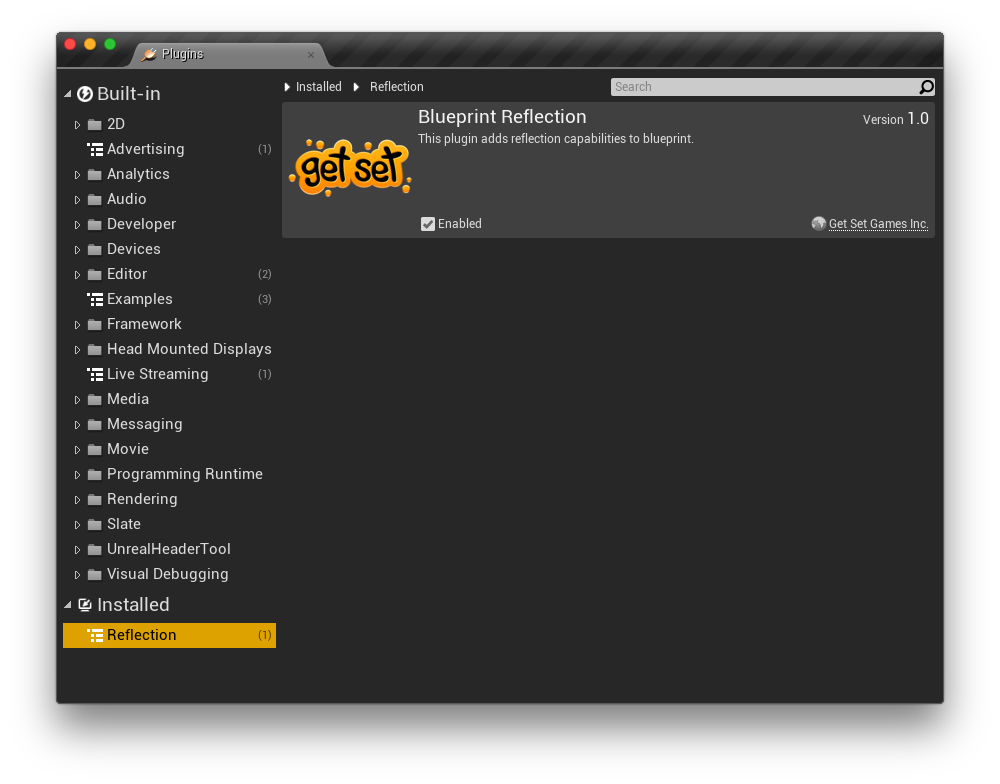Expand the Programming Runtime arrow
This screenshot has height=784, width=1000.
(x=77, y=475)
